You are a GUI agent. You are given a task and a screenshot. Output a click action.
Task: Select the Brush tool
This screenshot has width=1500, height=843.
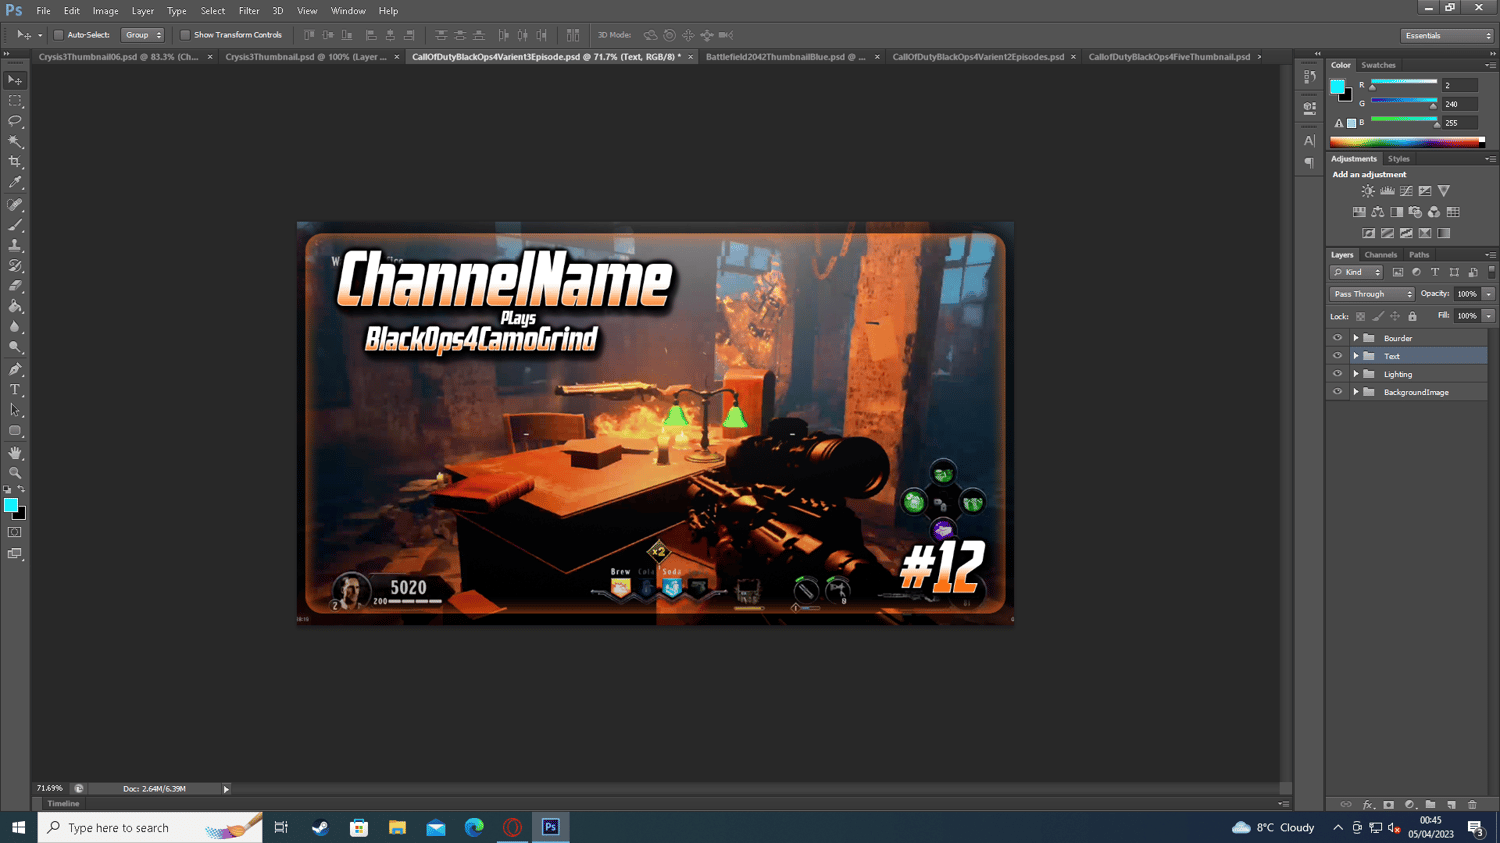point(15,225)
